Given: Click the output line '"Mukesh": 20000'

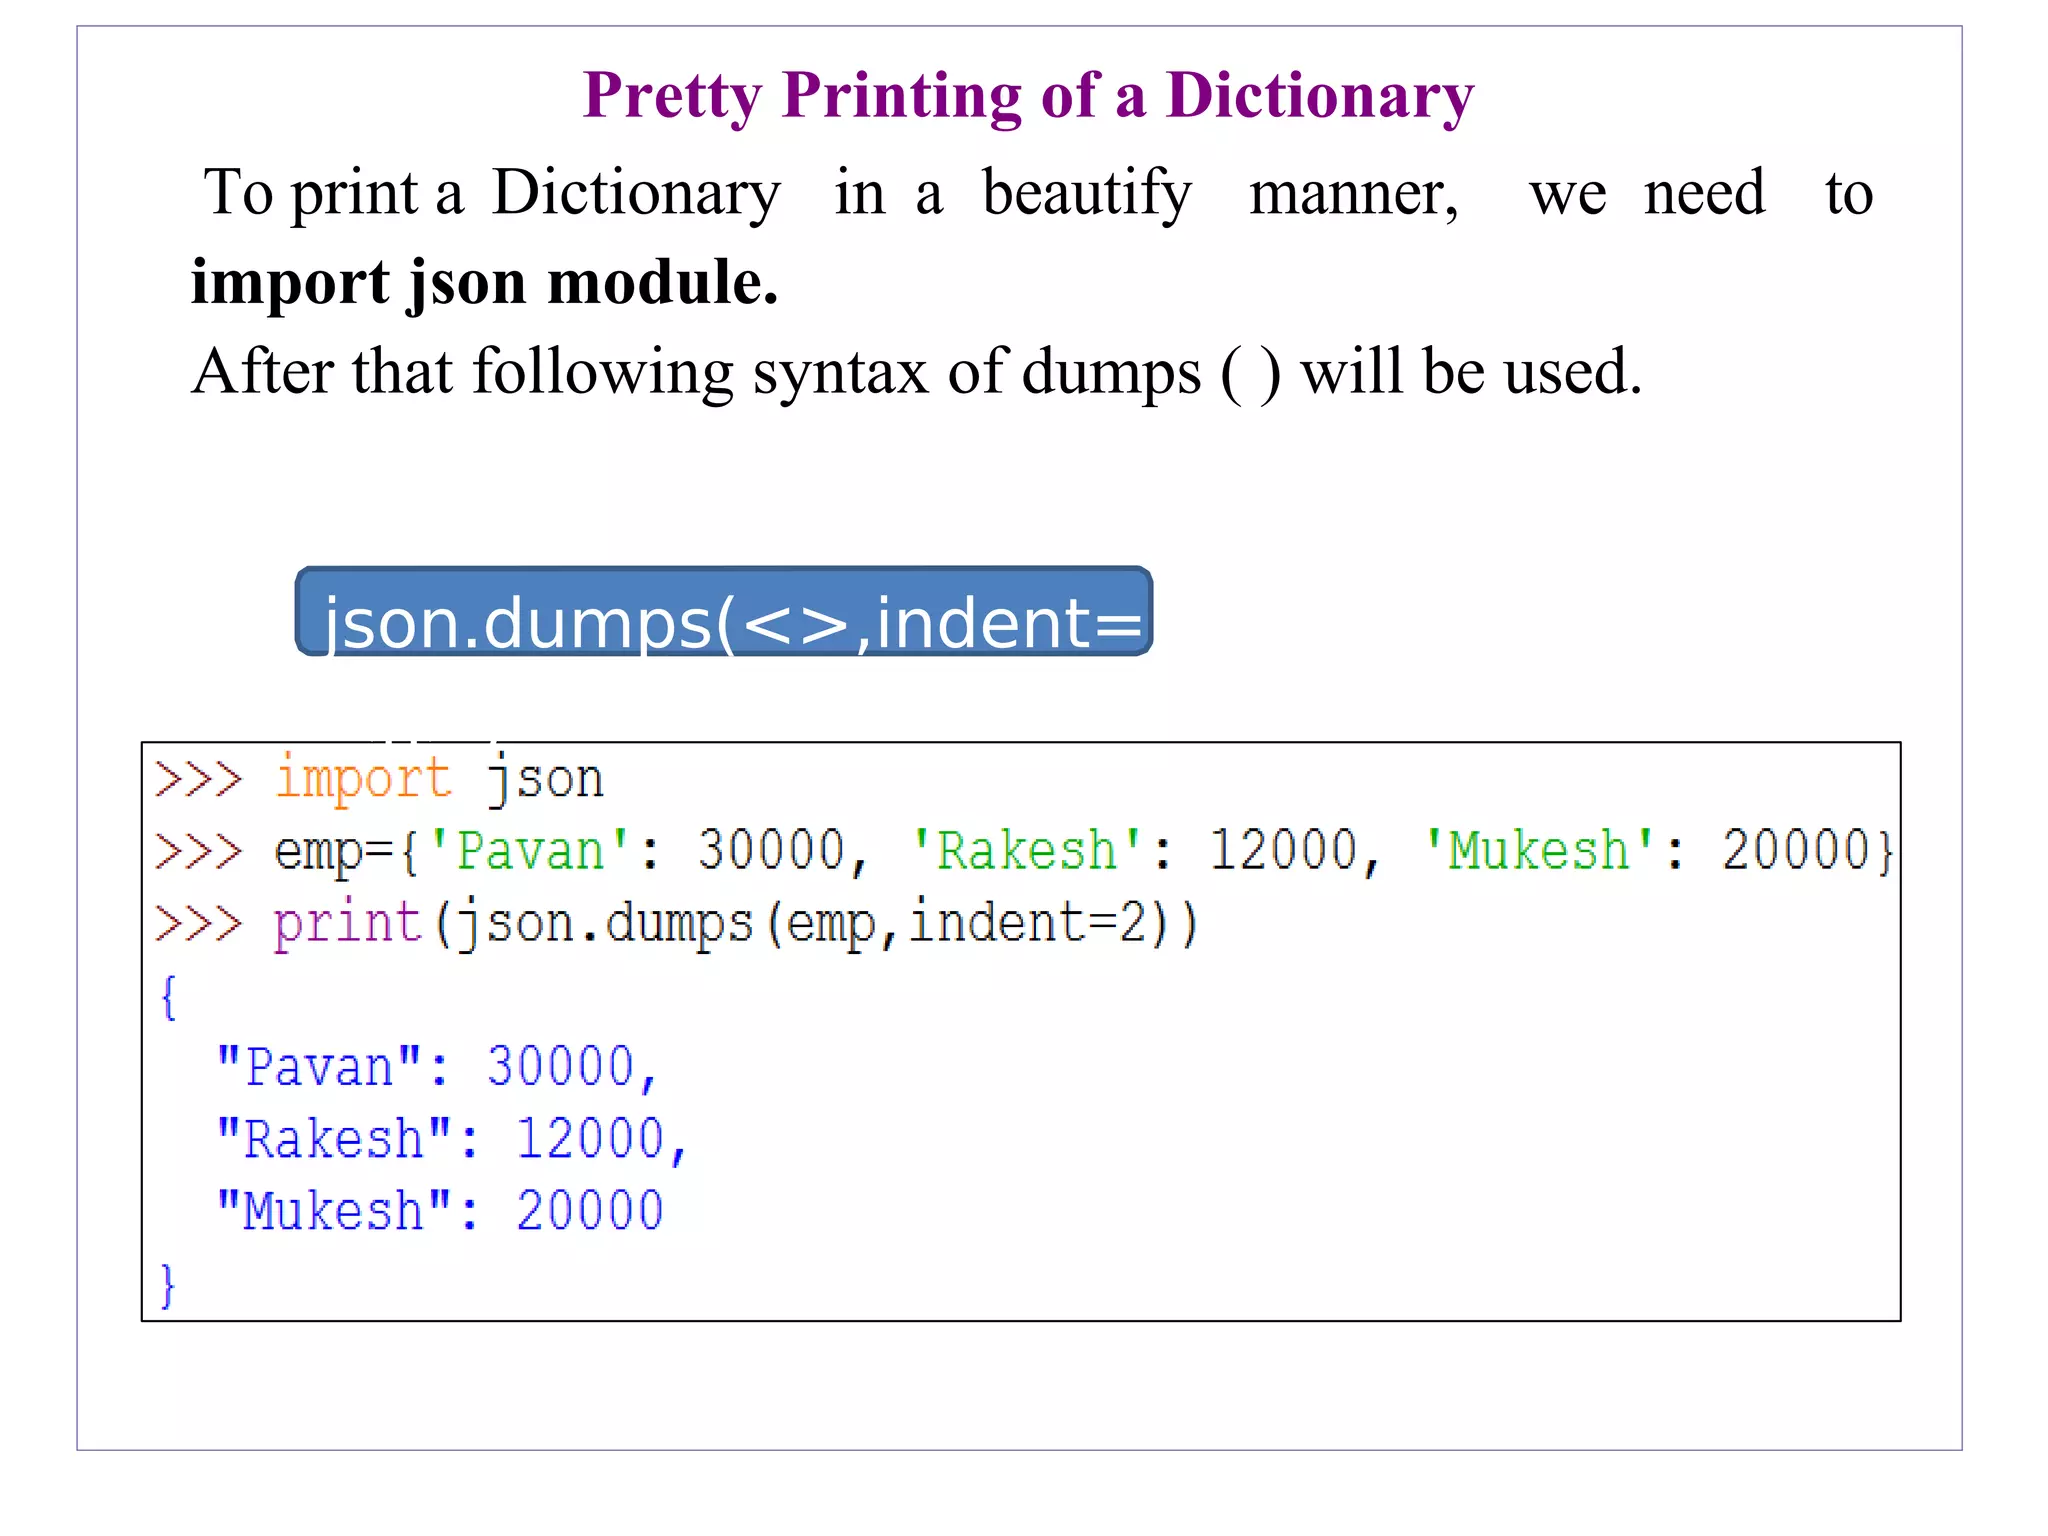Looking at the screenshot, I should pos(440,1212).
